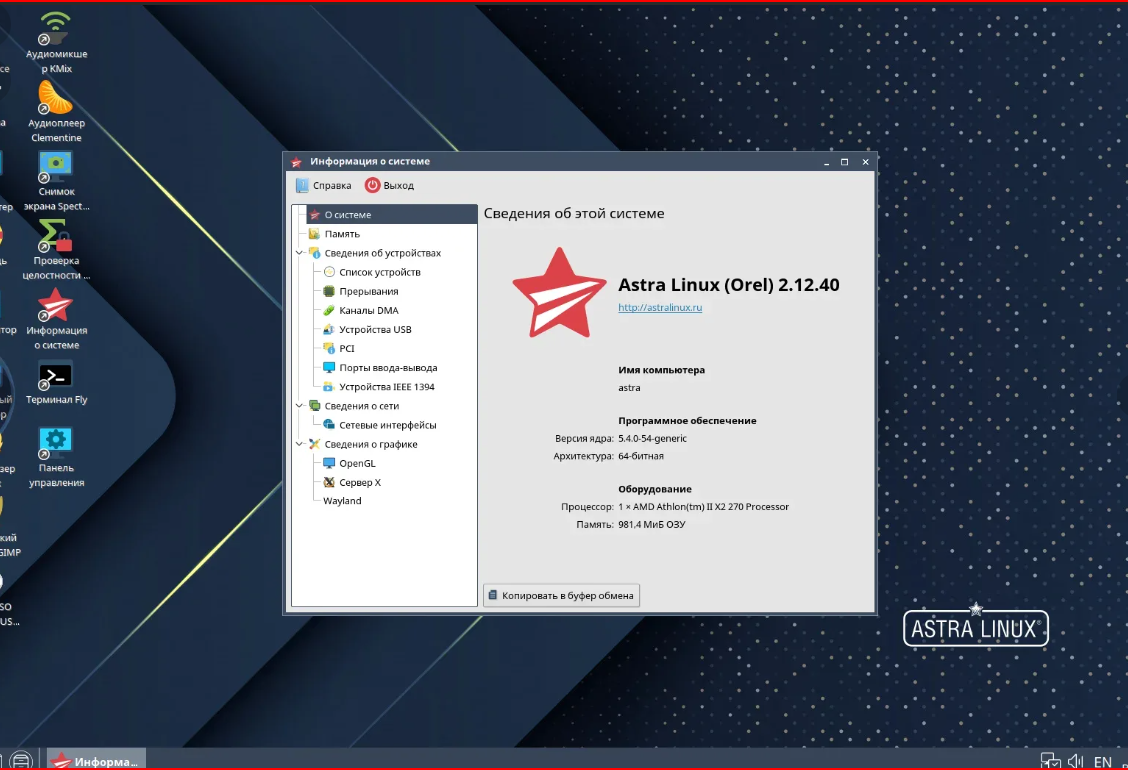Click the Устройства USB icon

tap(329, 330)
